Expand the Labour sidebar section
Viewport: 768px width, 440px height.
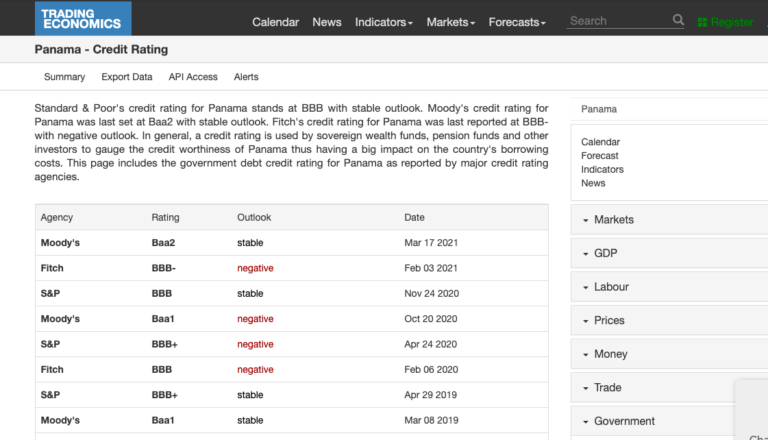[x=669, y=287]
